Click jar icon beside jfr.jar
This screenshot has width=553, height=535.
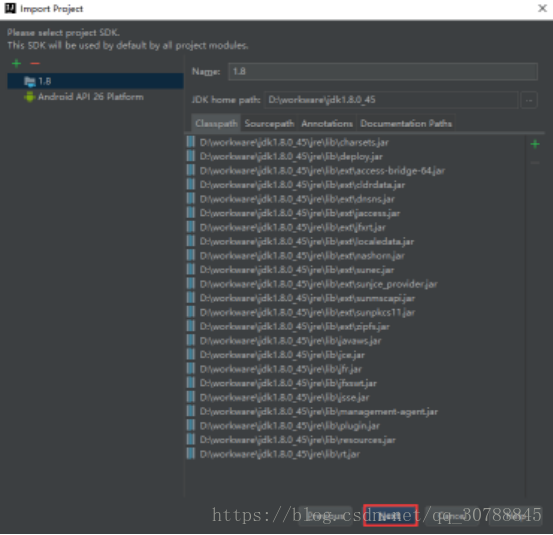tap(191, 369)
